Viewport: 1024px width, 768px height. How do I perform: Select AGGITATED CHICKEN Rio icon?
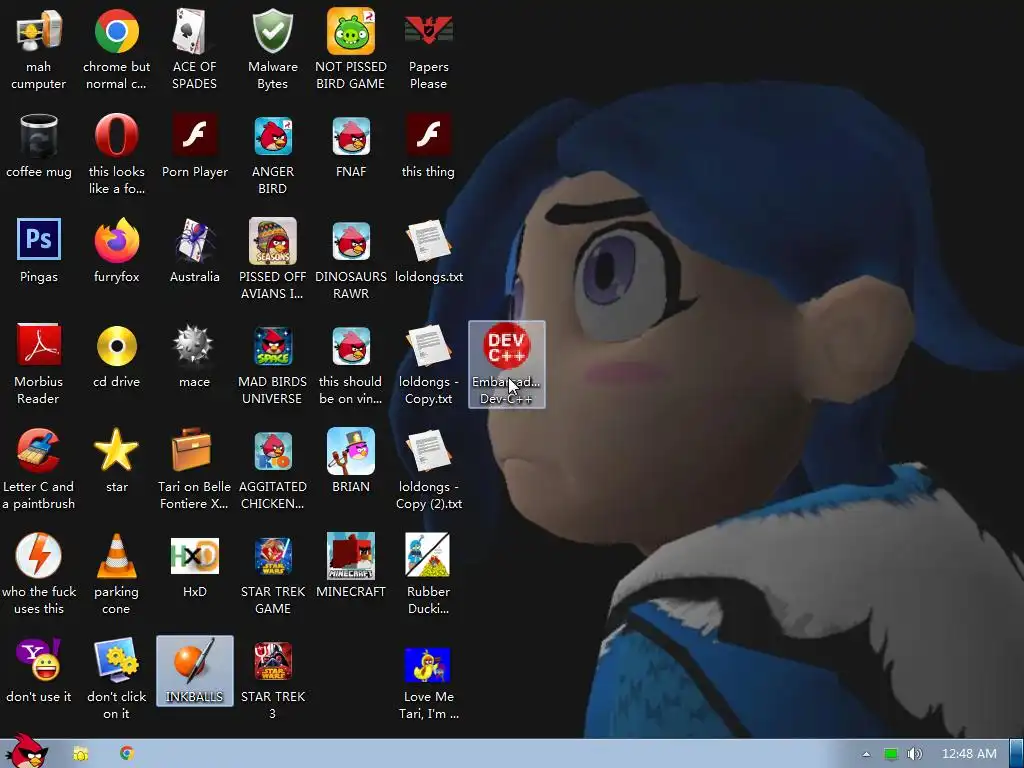pos(272,470)
